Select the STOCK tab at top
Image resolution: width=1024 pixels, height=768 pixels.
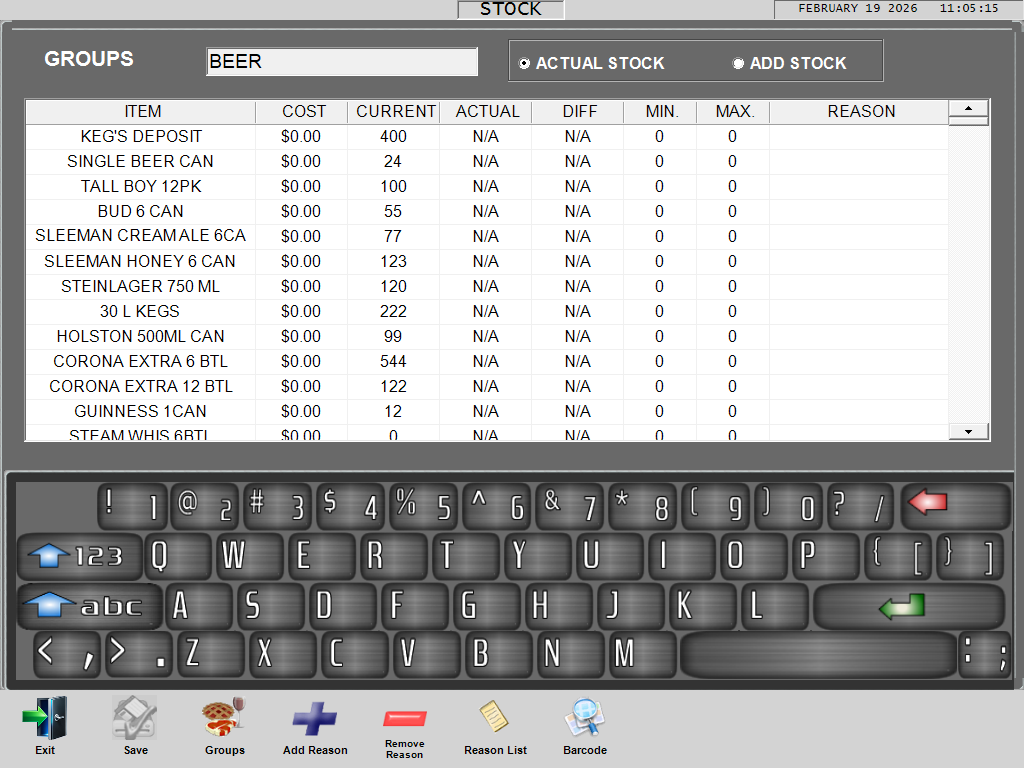pyautogui.click(x=510, y=9)
